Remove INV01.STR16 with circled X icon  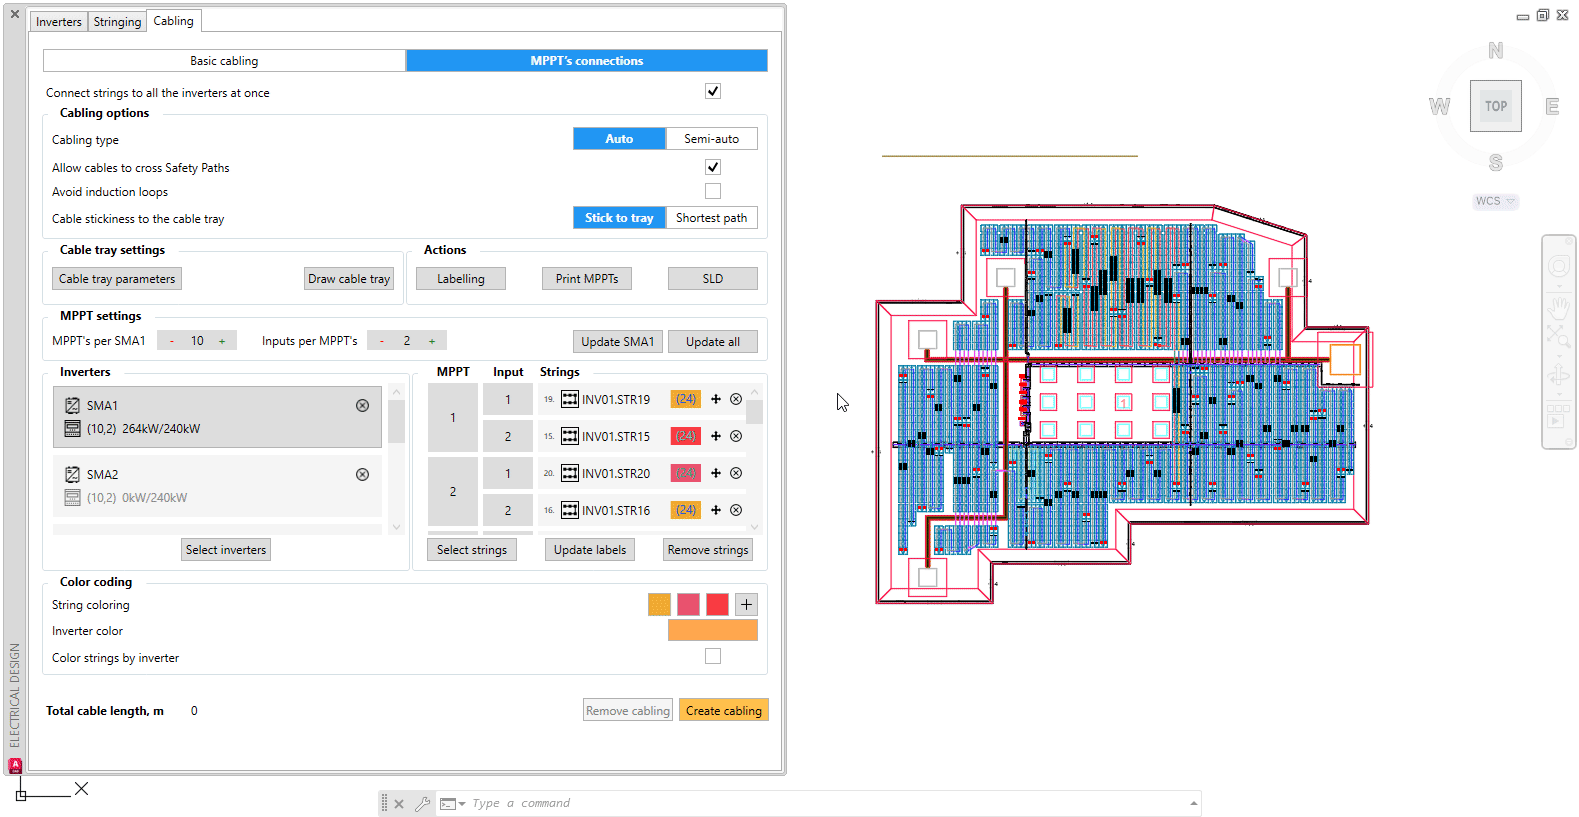[x=736, y=510]
